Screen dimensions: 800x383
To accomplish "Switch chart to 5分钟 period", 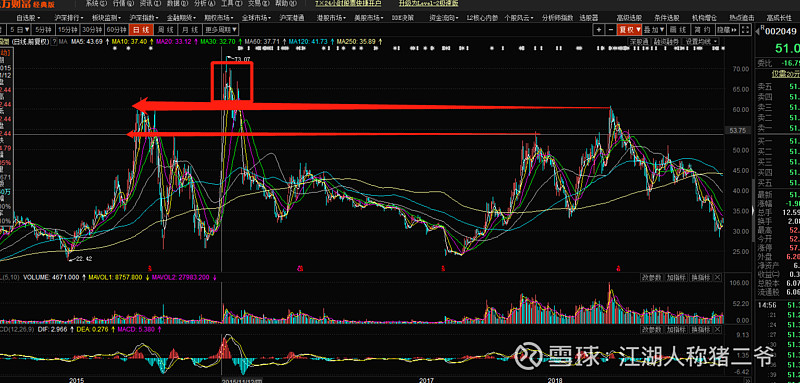I will [x=44, y=29].
